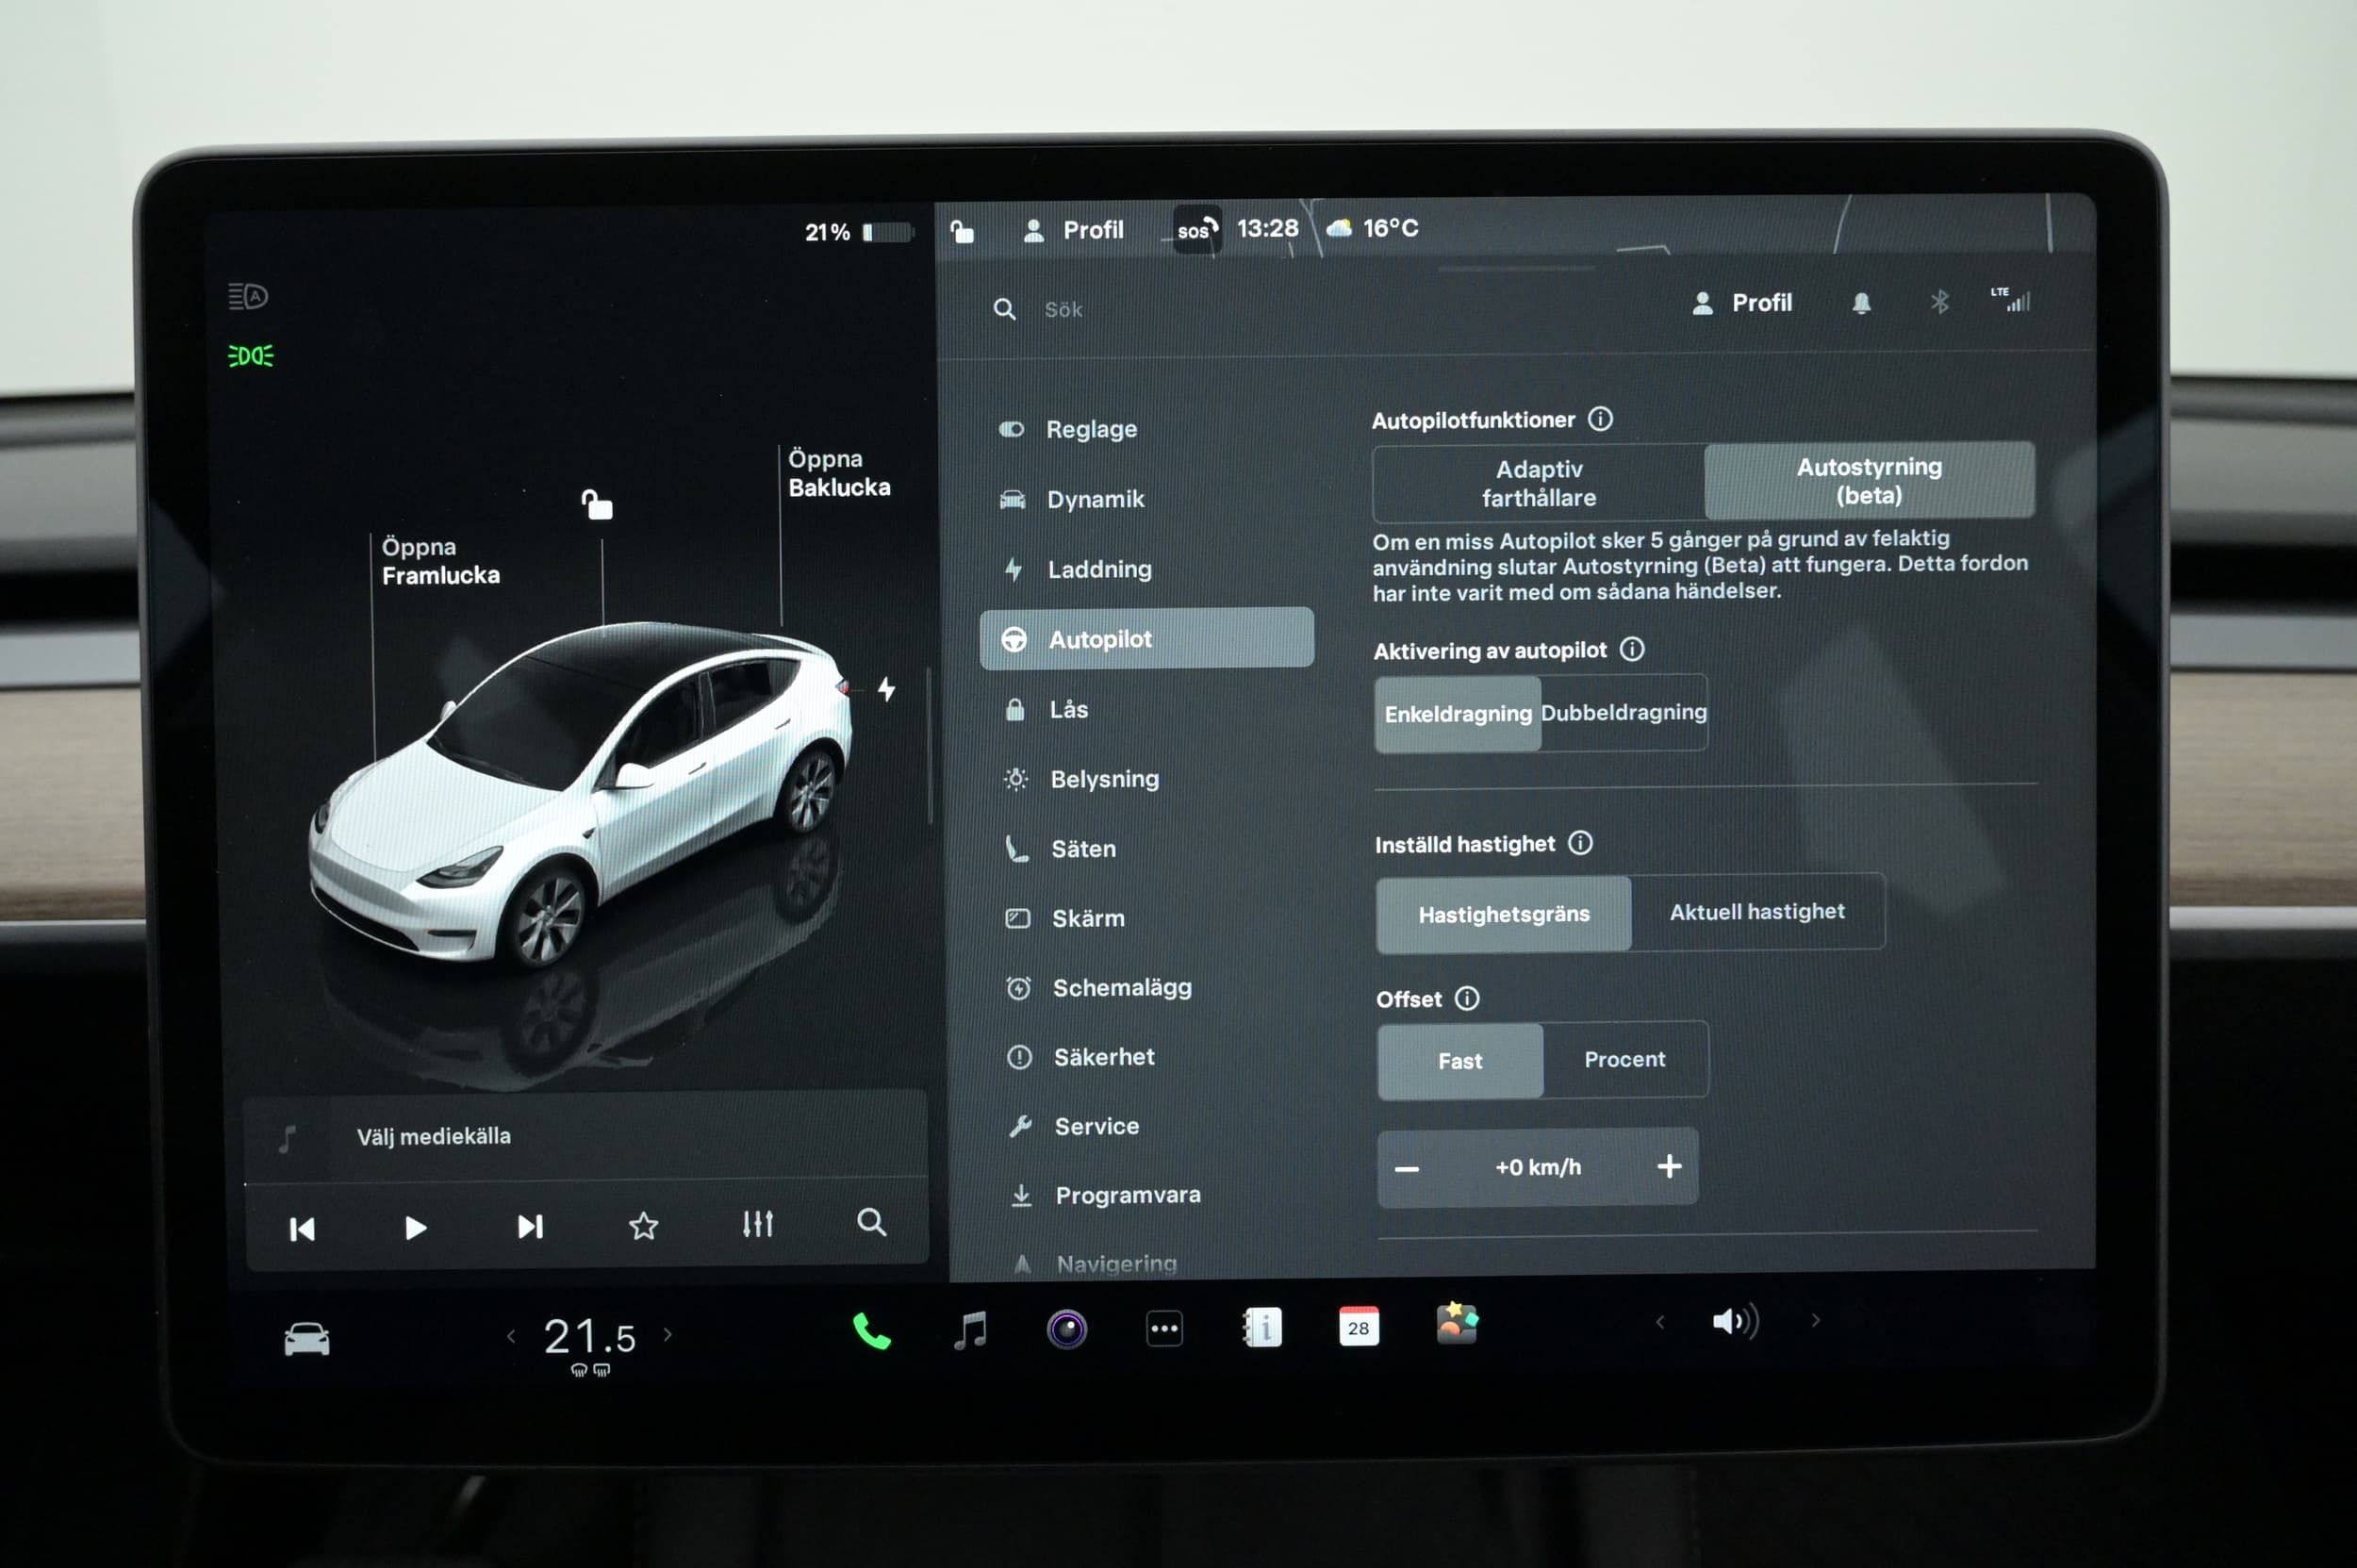Switch activation to Dubbeldragning
Screen dimensions: 2357x1568
(x=1623, y=713)
